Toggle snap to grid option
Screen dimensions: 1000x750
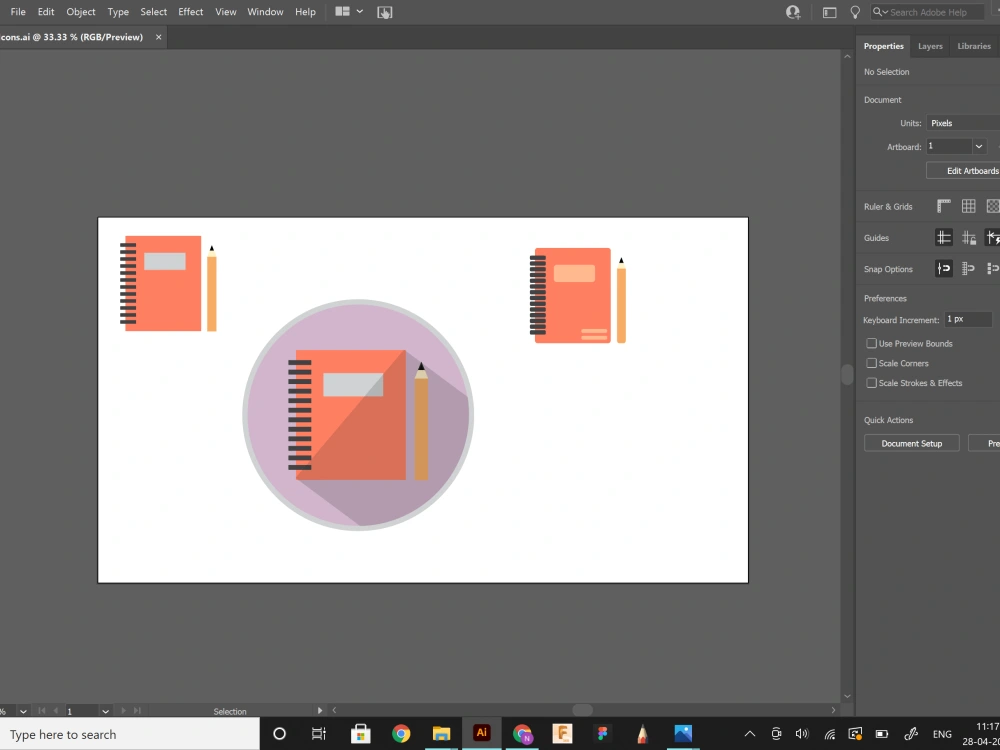(x=969, y=268)
